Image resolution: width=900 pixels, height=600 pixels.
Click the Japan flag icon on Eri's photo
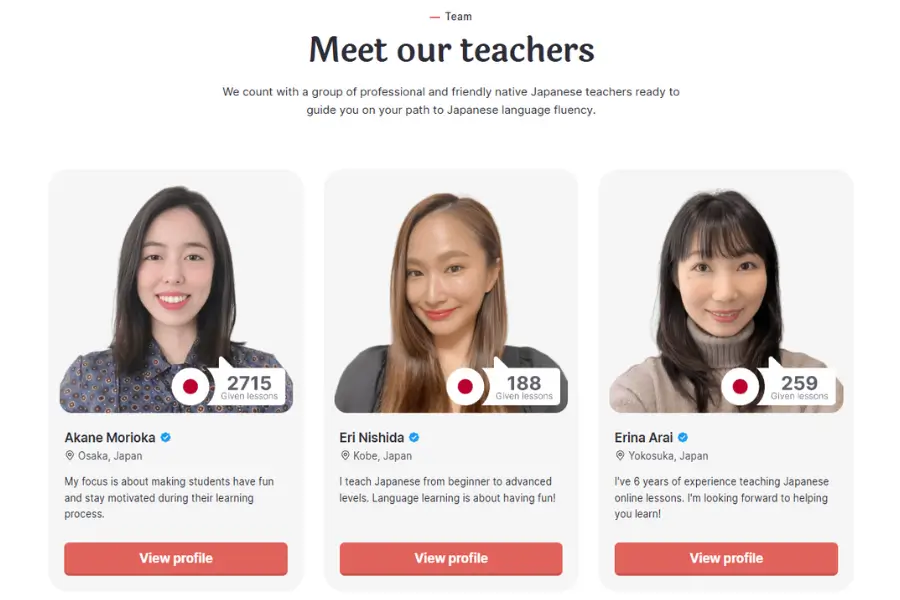[x=465, y=386]
